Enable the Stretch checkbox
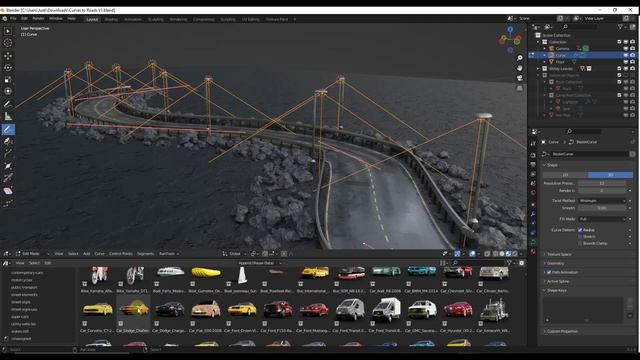Image resolution: width=640 pixels, height=360 pixels. [x=580, y=237]
